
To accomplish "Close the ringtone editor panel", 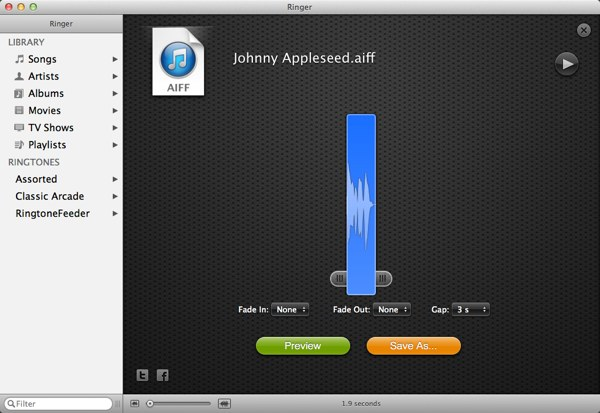I will click(584, 30).
